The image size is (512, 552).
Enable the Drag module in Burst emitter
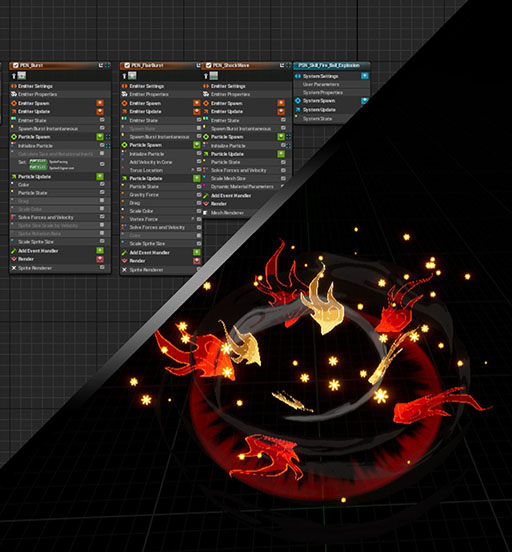(x=102, y=200)
